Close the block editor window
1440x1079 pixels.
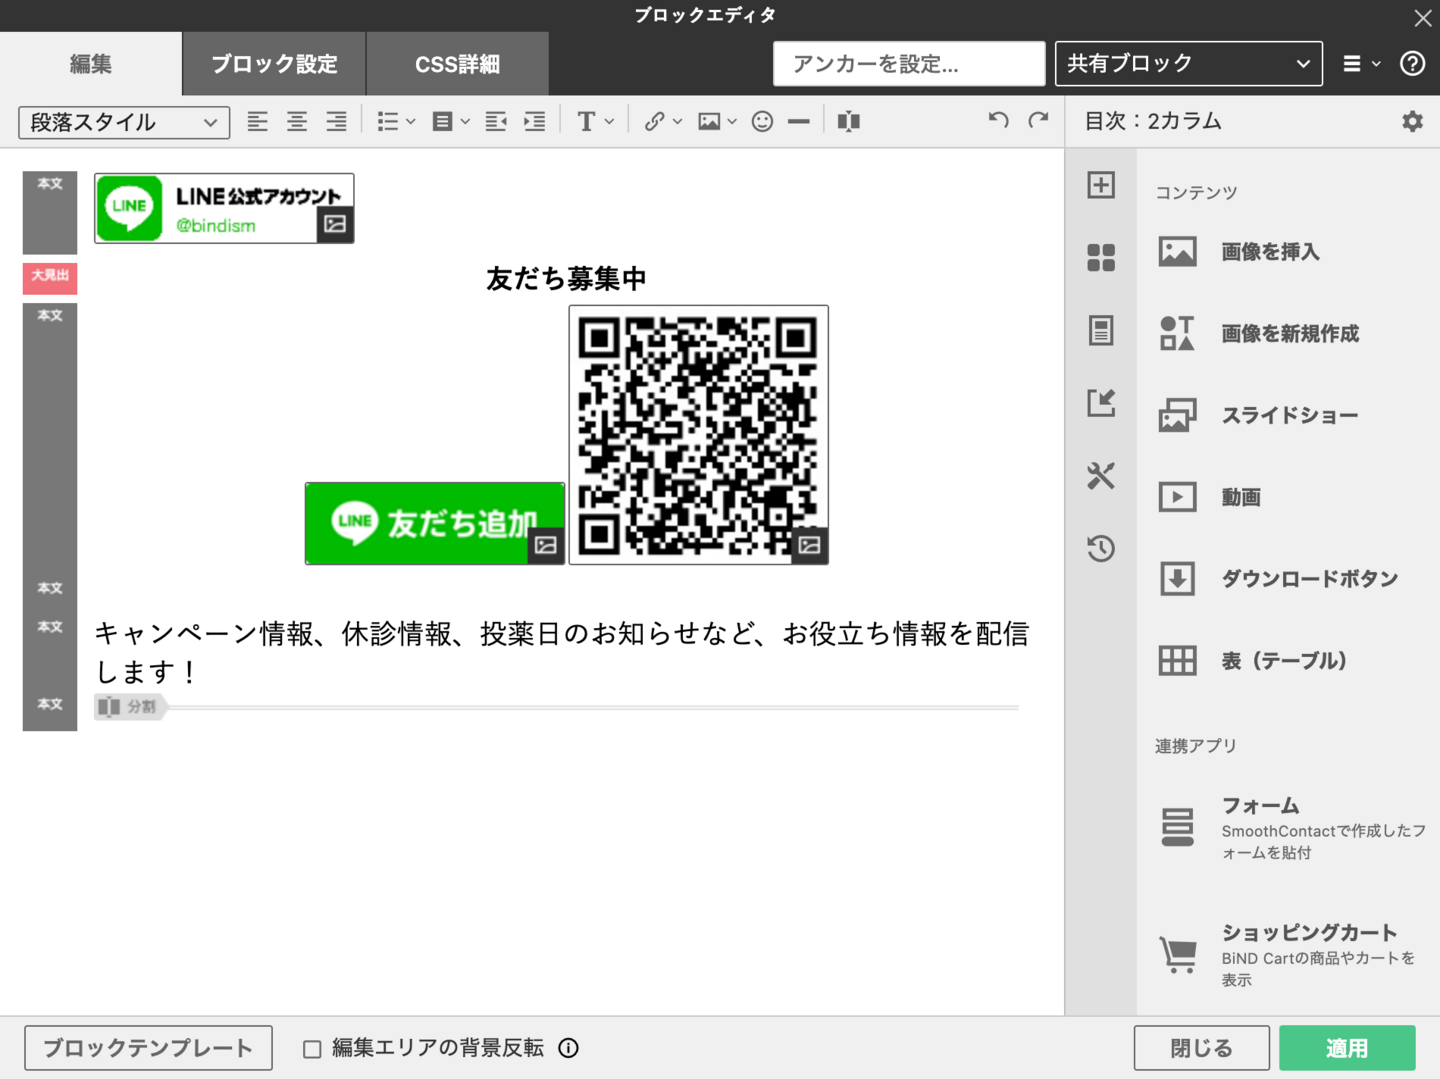(1422, 17)
